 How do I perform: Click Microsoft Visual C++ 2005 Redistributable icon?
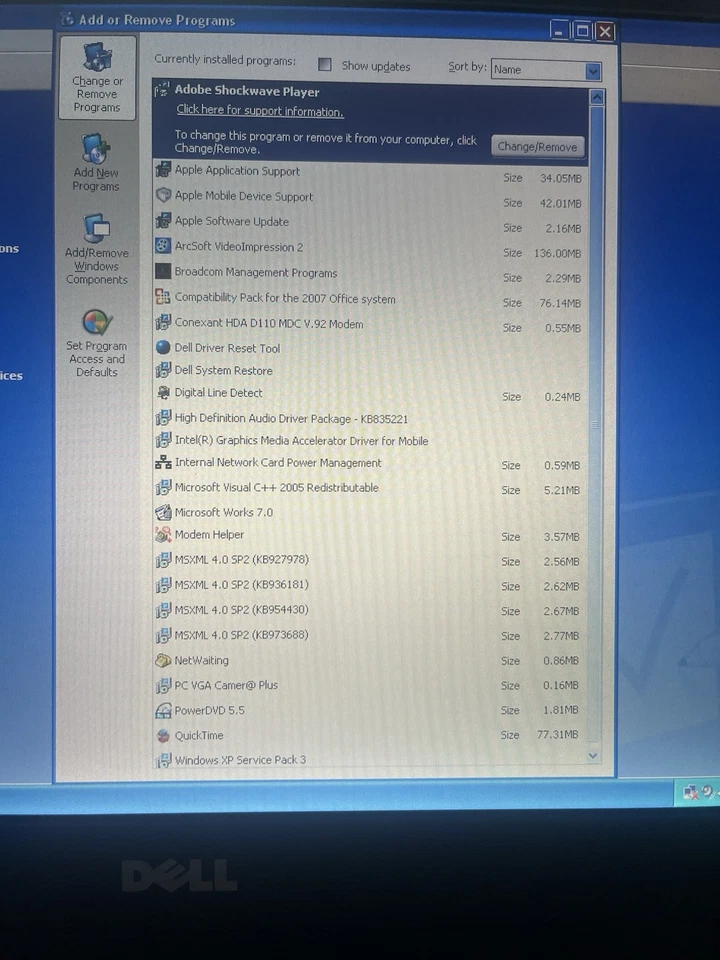[x=163, y=487]
